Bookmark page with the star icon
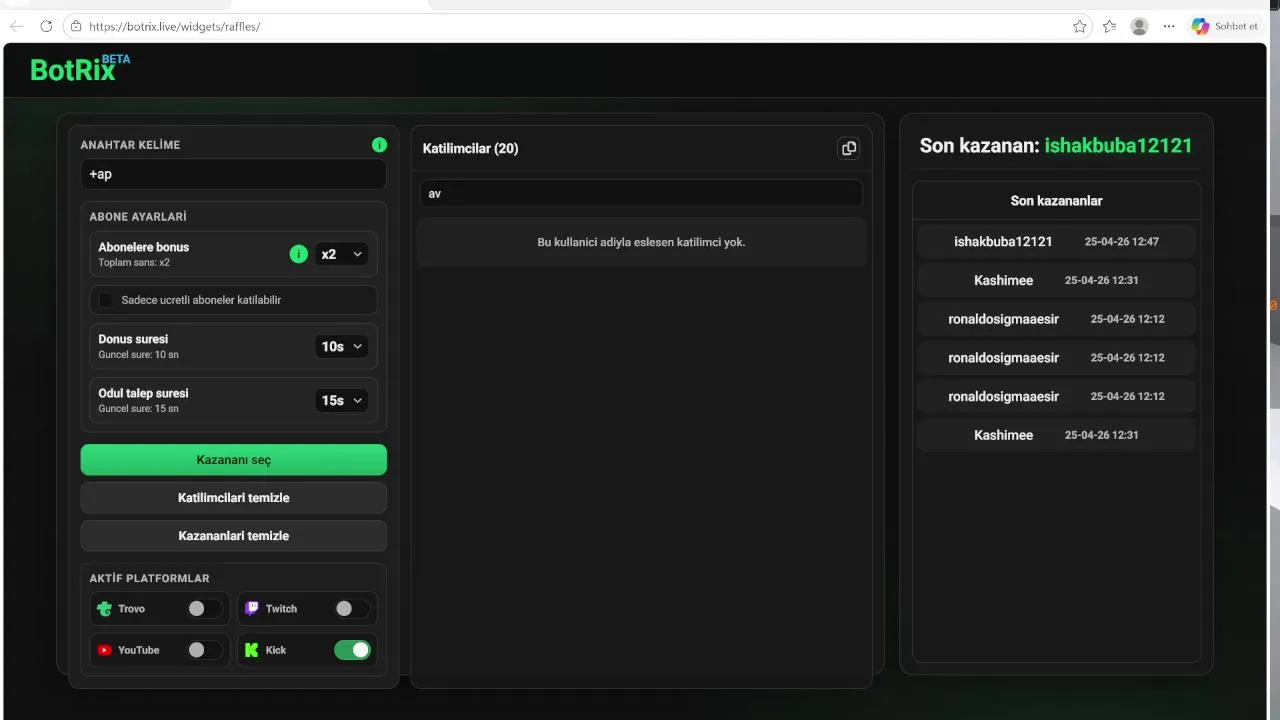The width and height of the screenshot is (1280, 720). point(1080,26)
